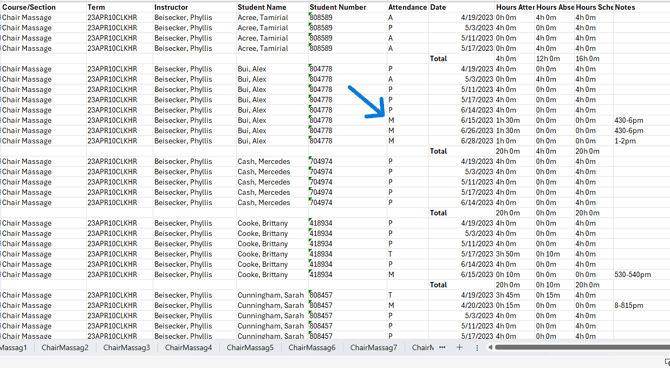Select the 6/26/2023 date cell
670x368 pixels.
coord(461,131)
